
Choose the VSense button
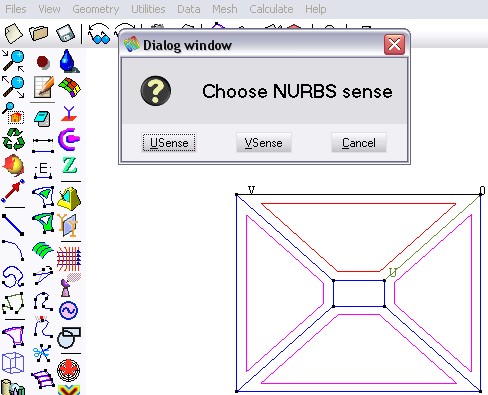click(x=264, y=143)
